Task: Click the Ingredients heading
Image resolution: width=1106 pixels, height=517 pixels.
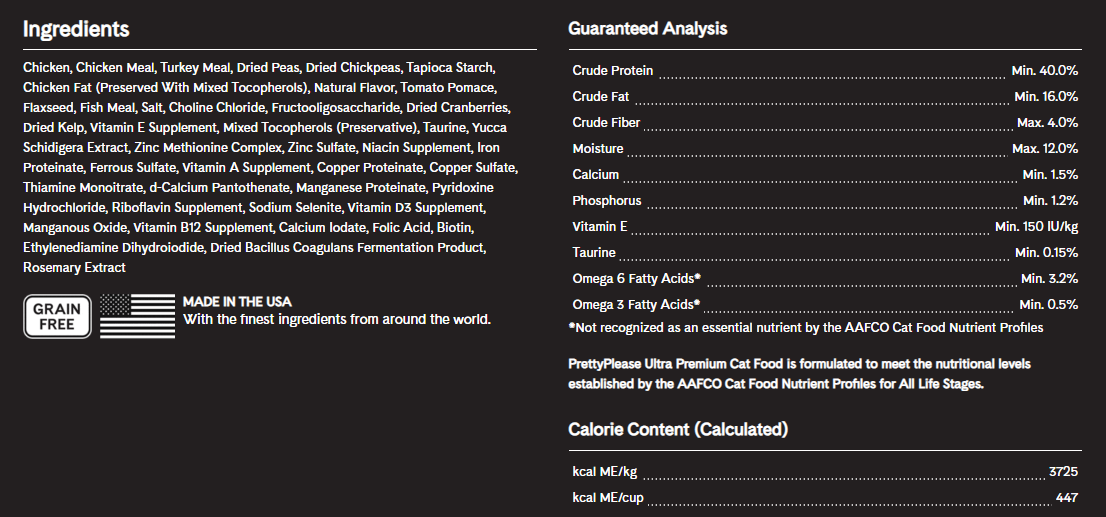Action: [76, 29]
